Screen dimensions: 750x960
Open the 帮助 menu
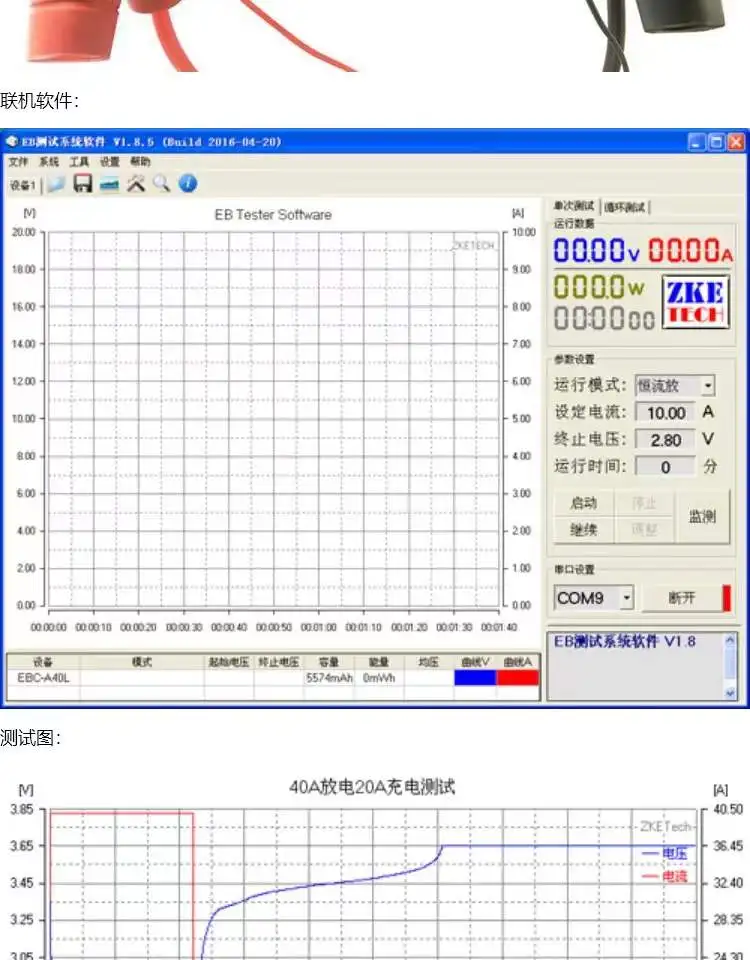point(140,162)
